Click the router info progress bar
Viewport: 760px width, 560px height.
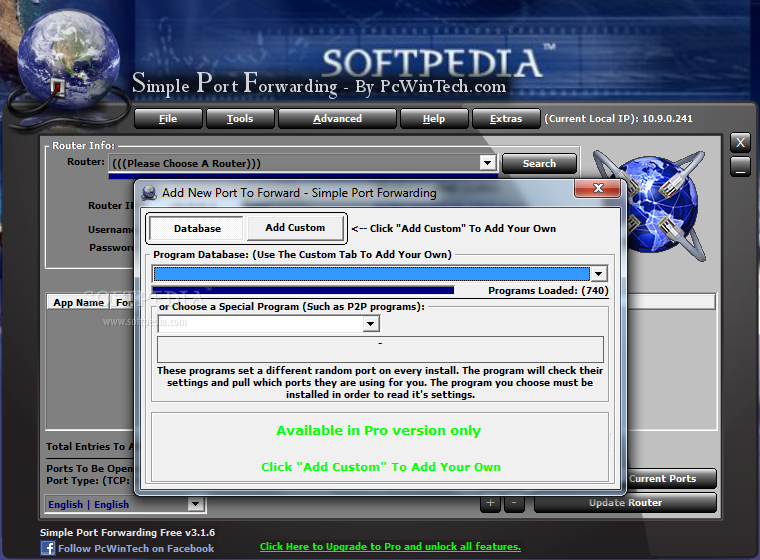(303, 176)
